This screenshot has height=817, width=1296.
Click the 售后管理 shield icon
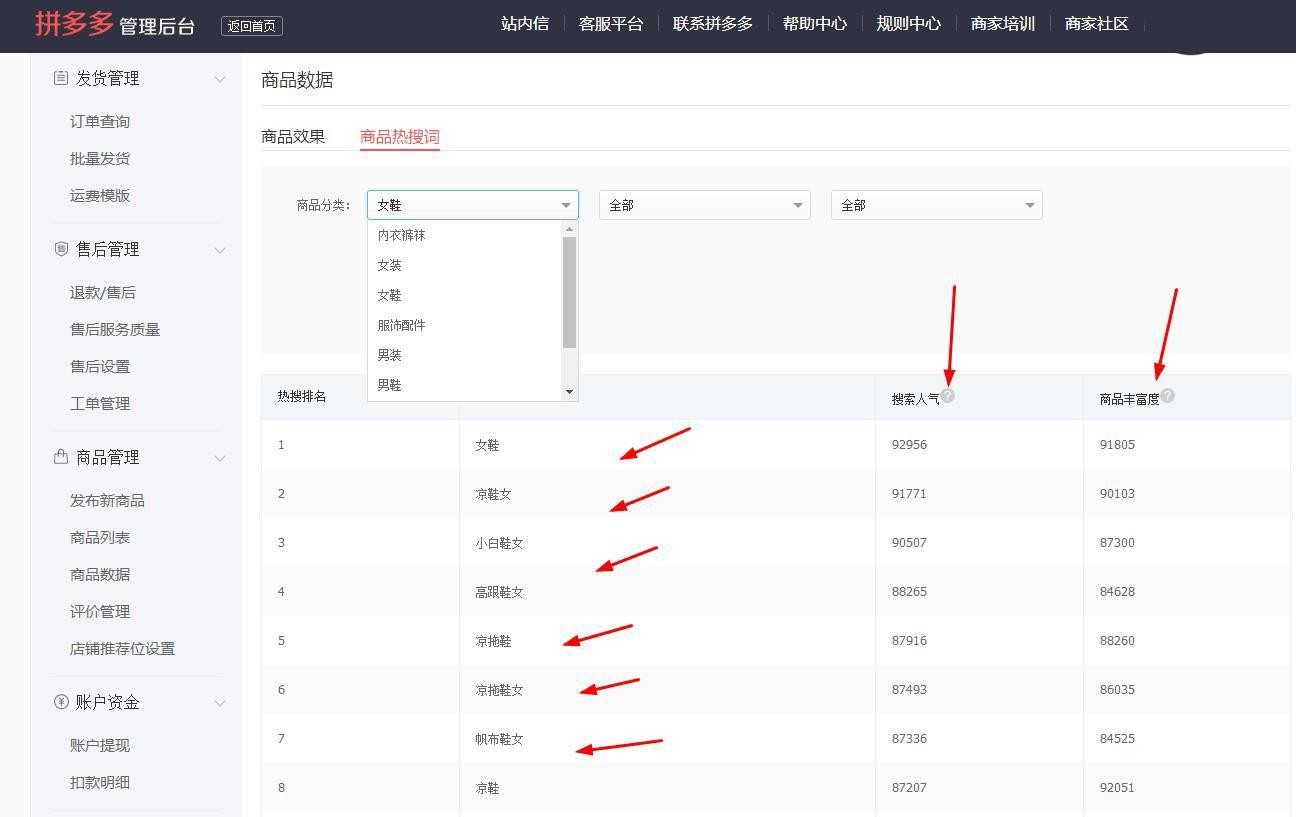tap(61, 249)
